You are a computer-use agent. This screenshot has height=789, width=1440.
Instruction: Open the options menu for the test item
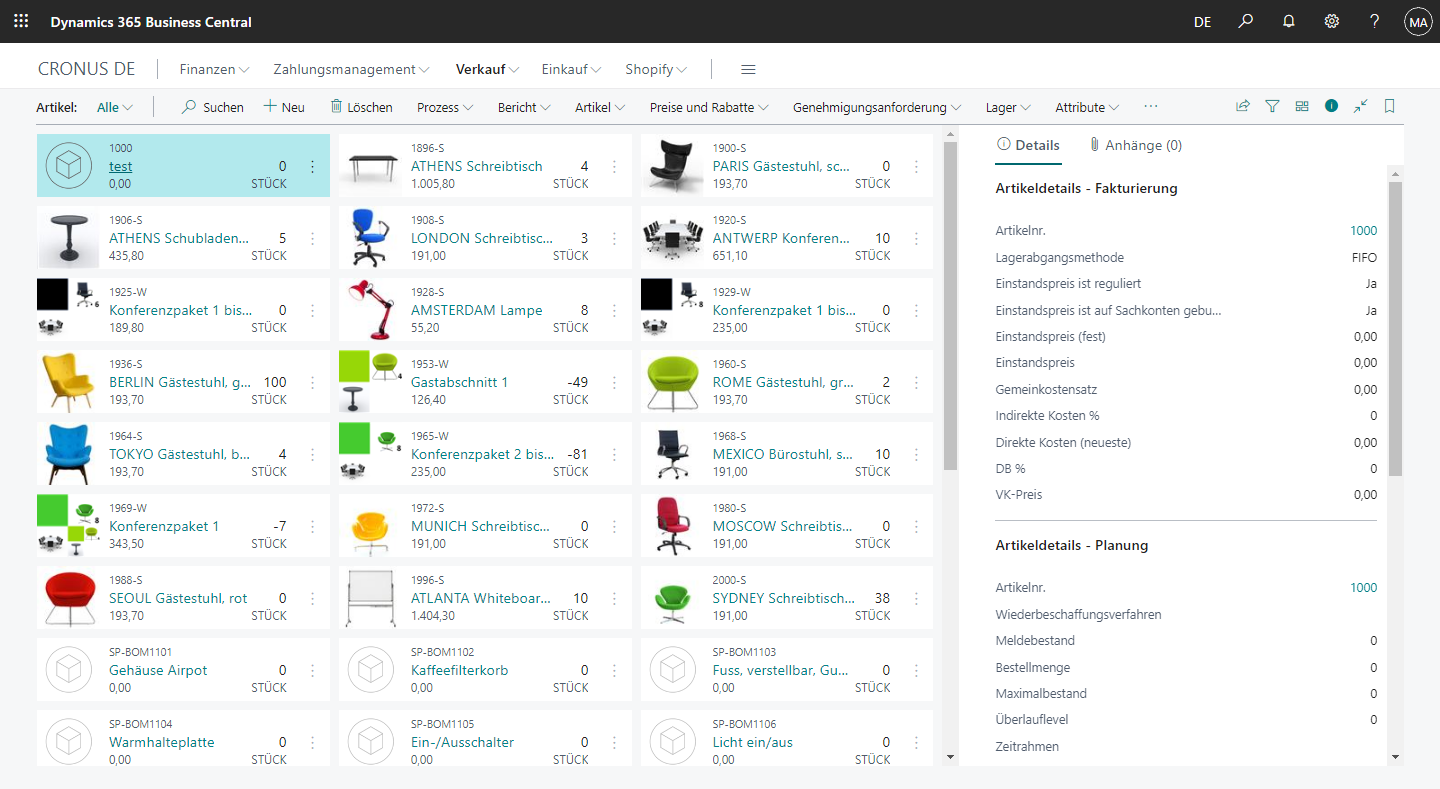(312, 167)
